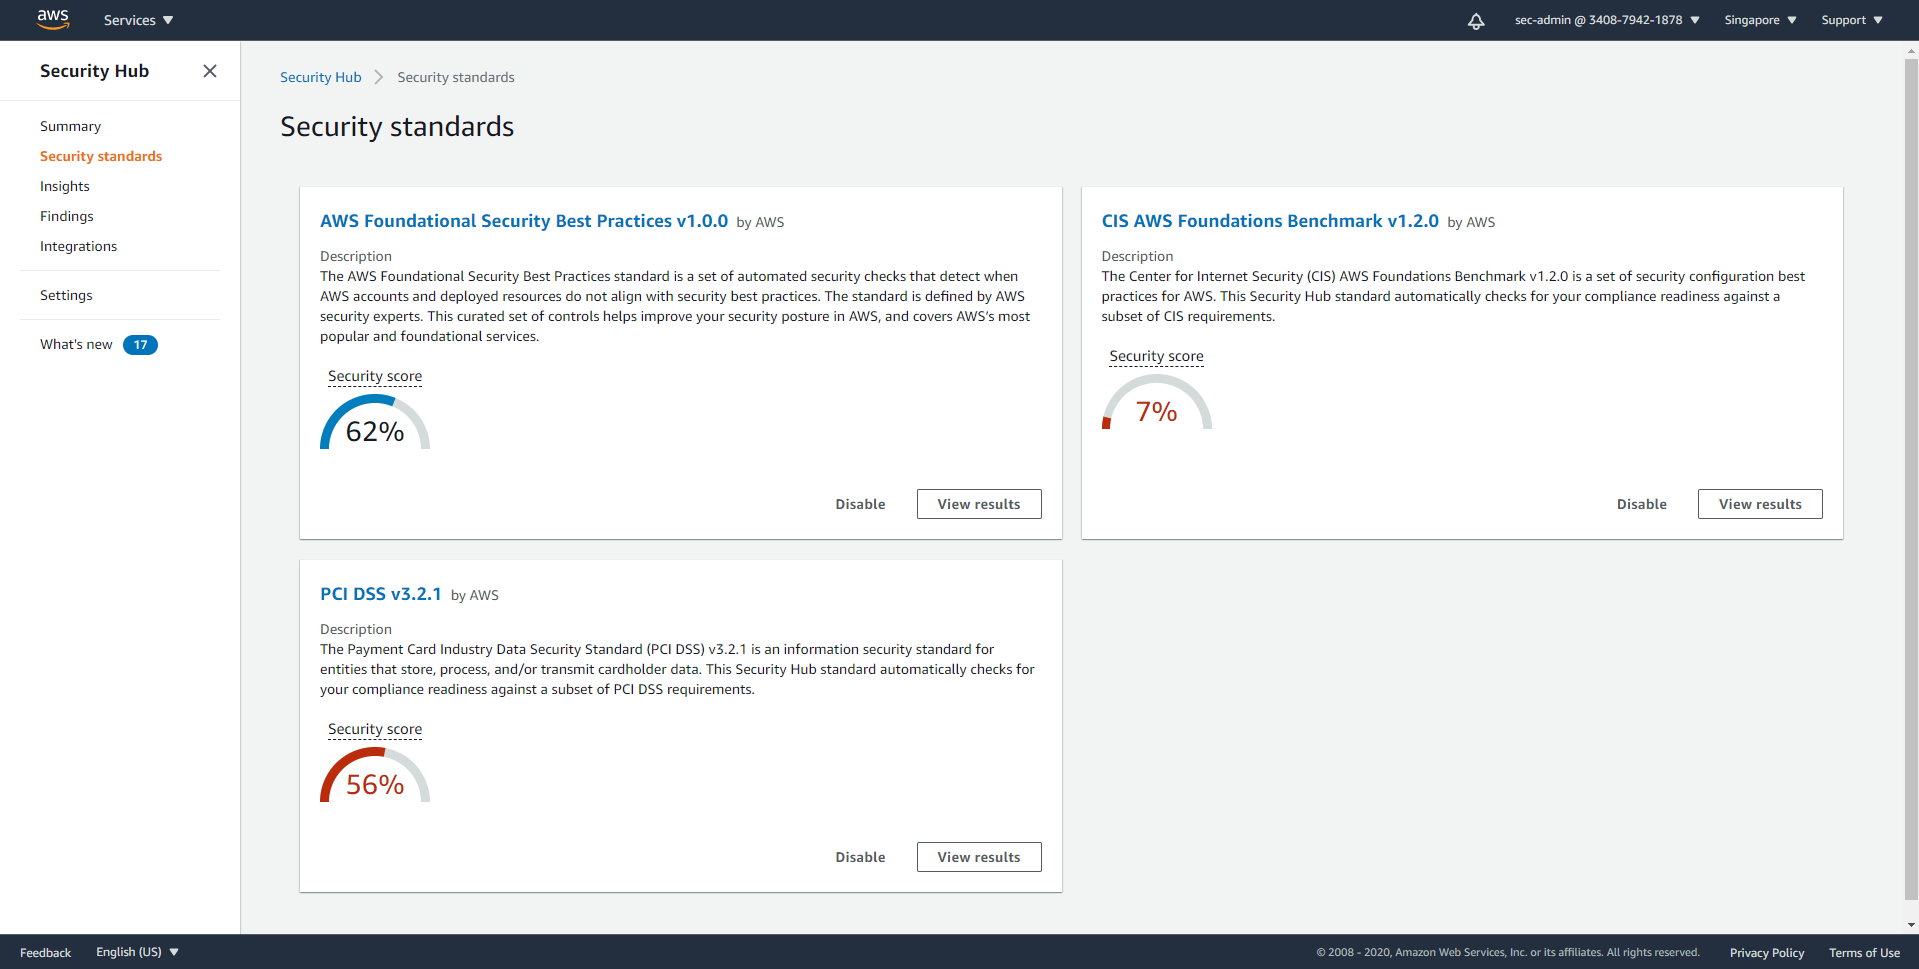Click the 7% security score gauge
Viewport: 1919px width, 969px height.
pyautogui.click(x=1157, y=403)
